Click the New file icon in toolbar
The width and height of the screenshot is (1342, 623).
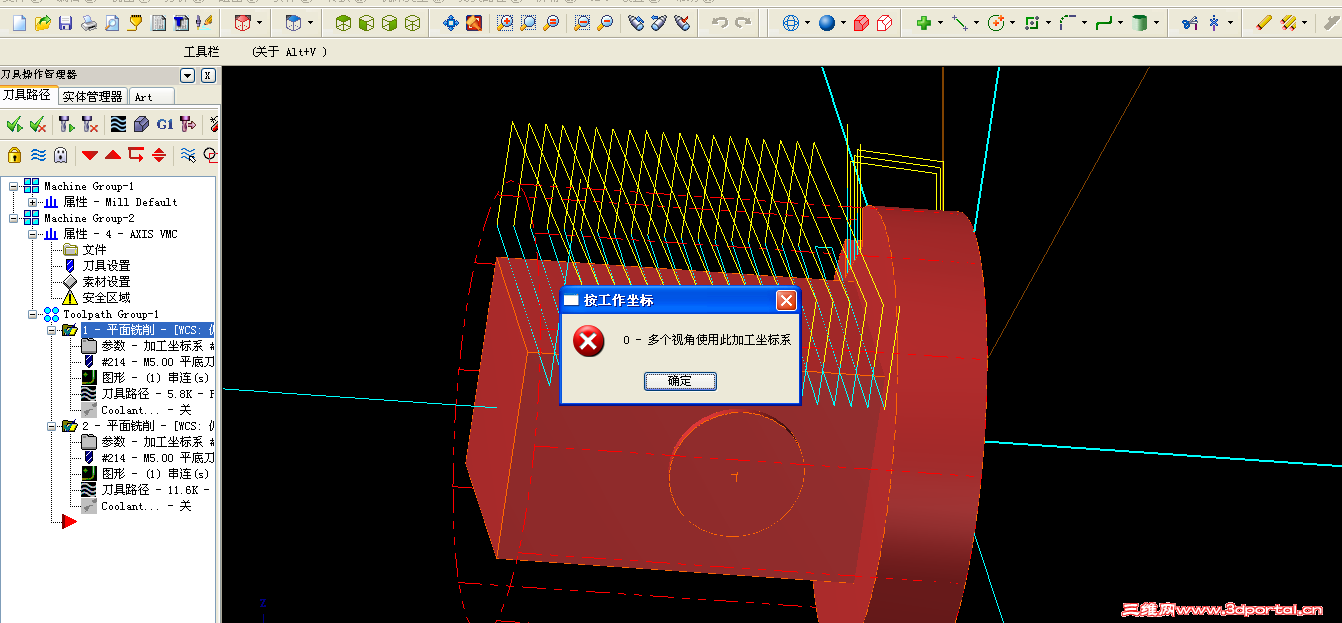point(19,22)
